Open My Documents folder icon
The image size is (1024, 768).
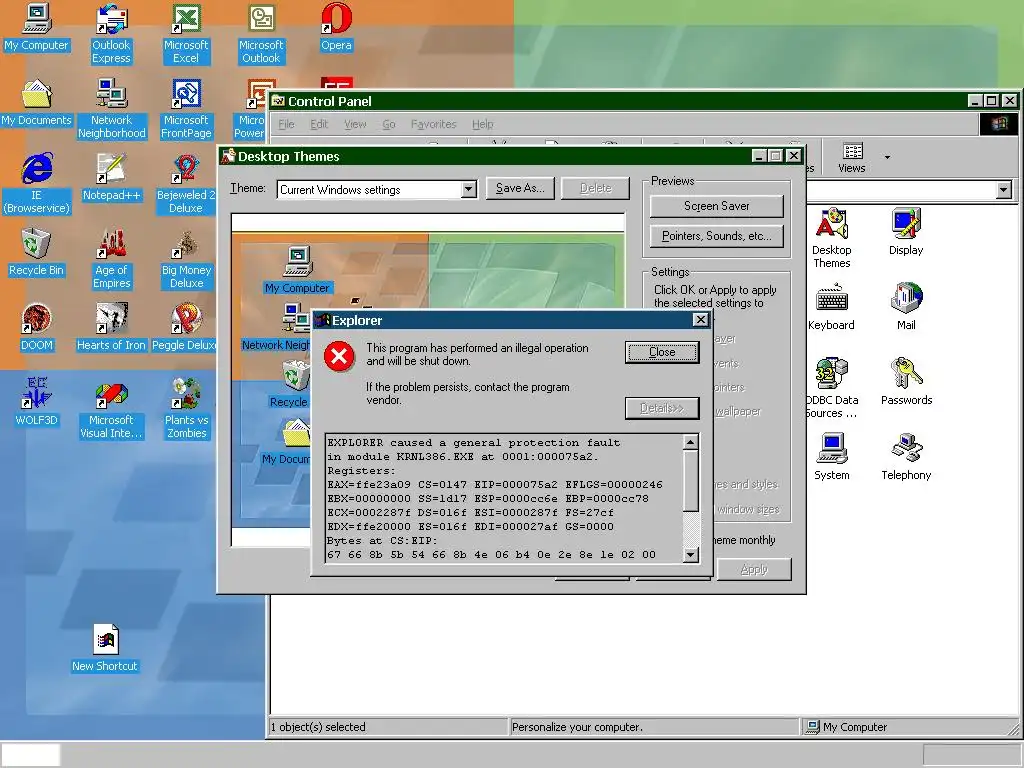pyautogui.click(x=37, y=103)
